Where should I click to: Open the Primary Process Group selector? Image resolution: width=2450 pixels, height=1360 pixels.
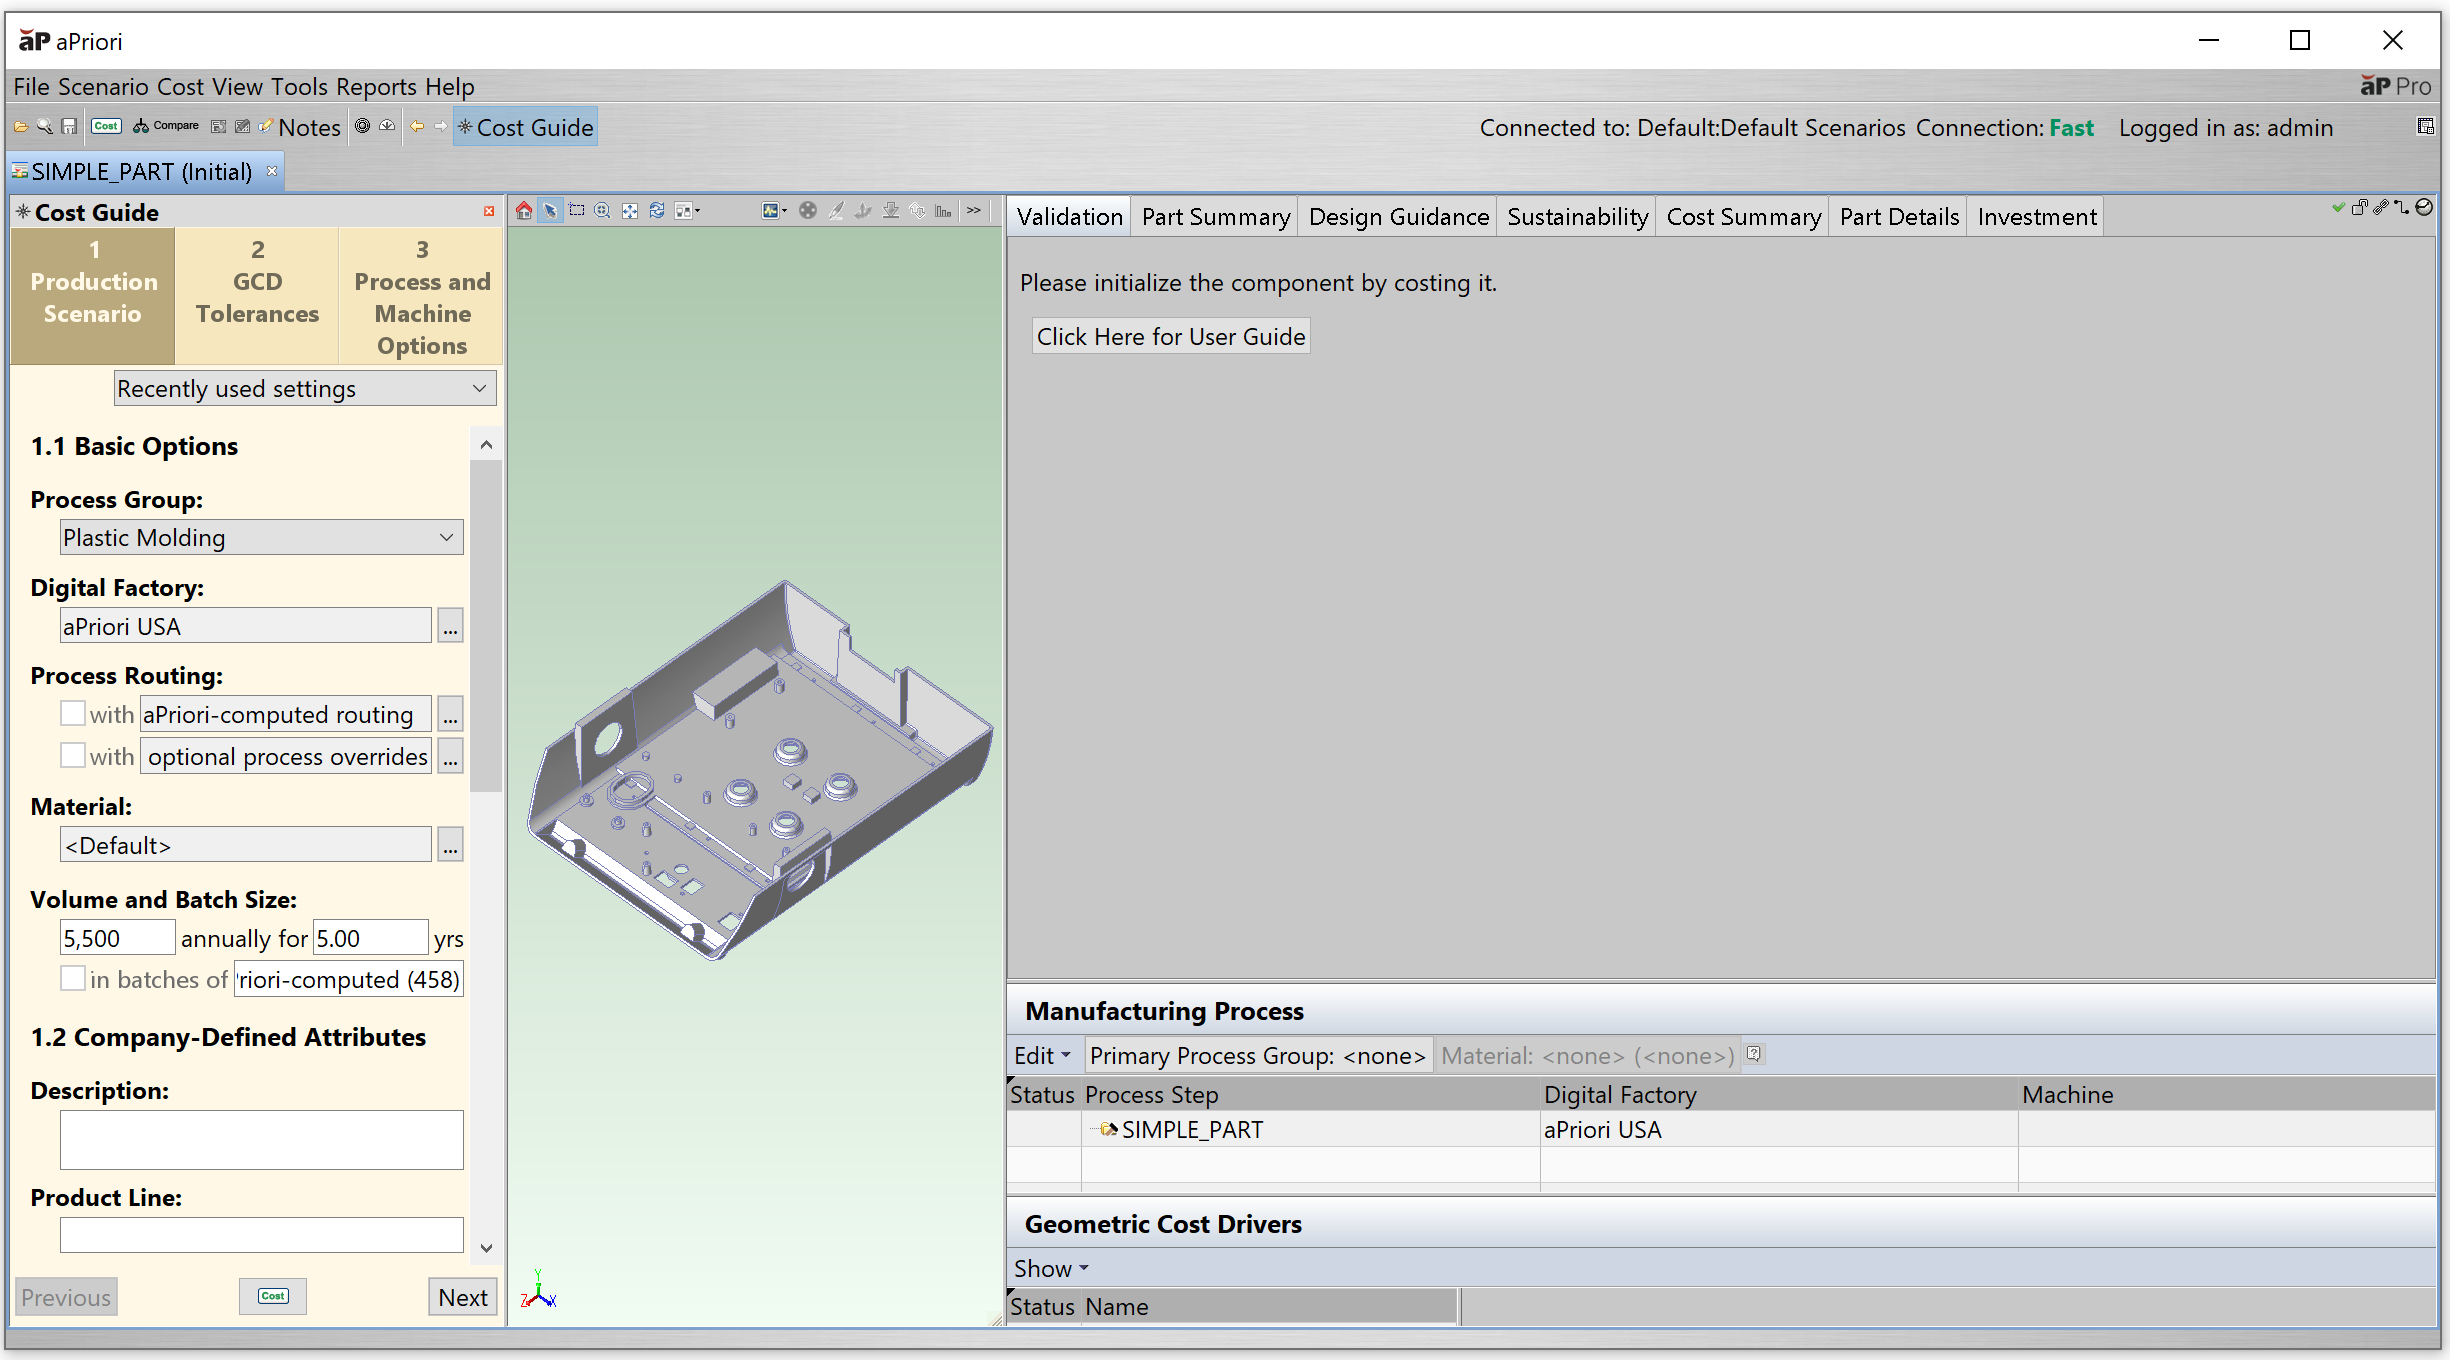[x=1257, y=1055]
